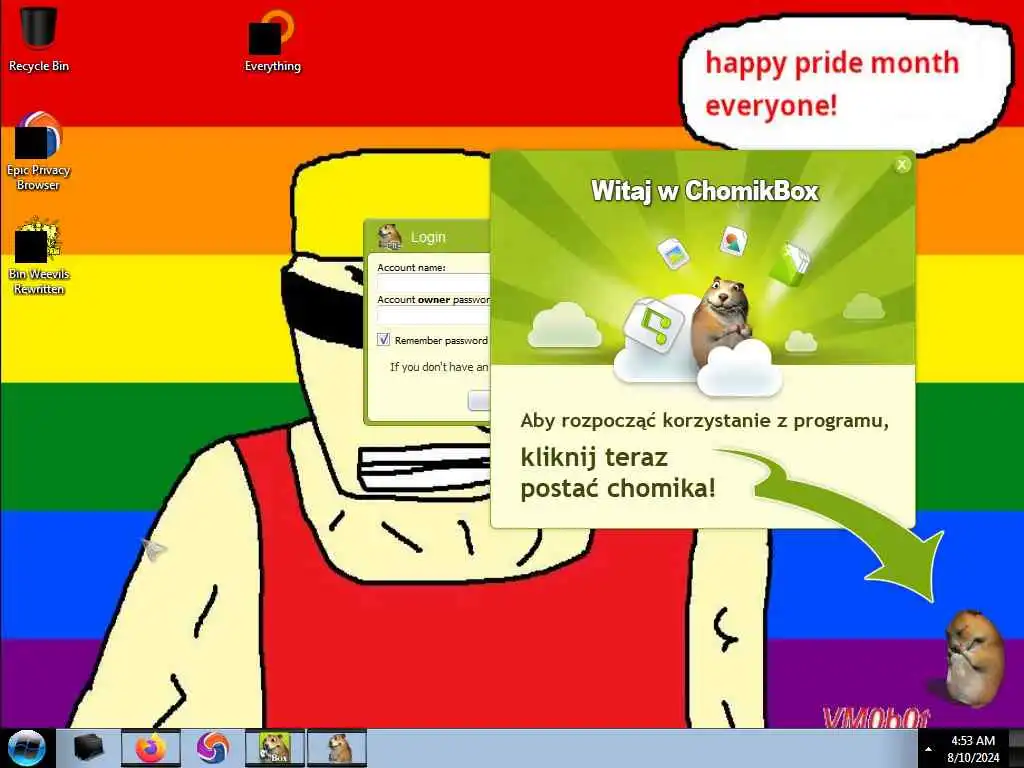Open Bin Weevils Rewritten desktop shortcut
Screen dimensions: 1024x768
pyautogui.click(x=39, y=256)
